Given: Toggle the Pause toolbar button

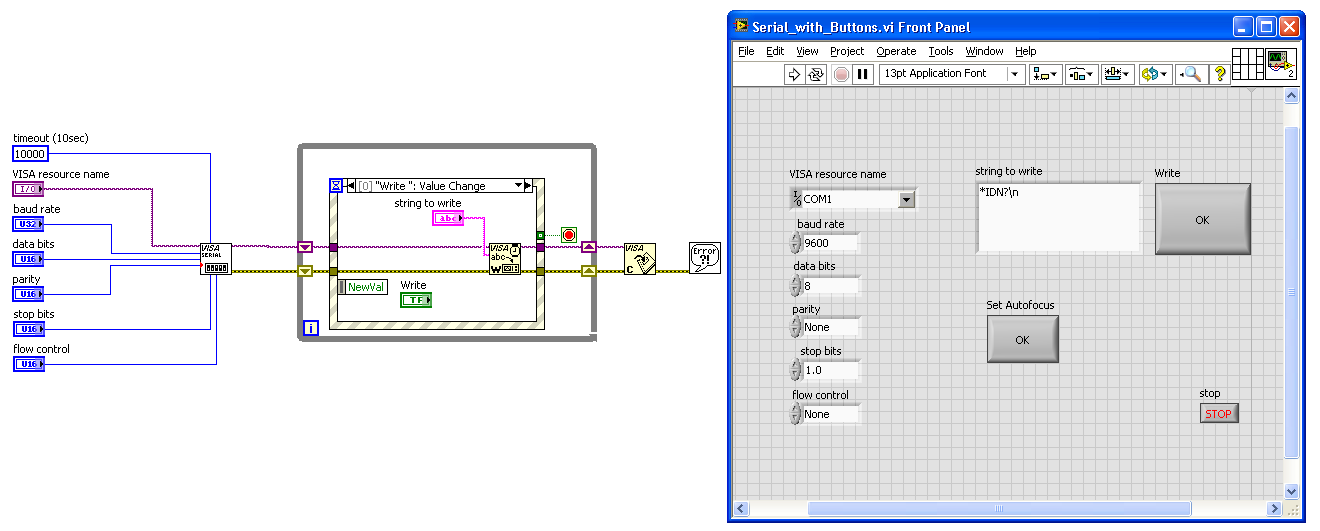Looking at the screenshot, I should 863,74.
